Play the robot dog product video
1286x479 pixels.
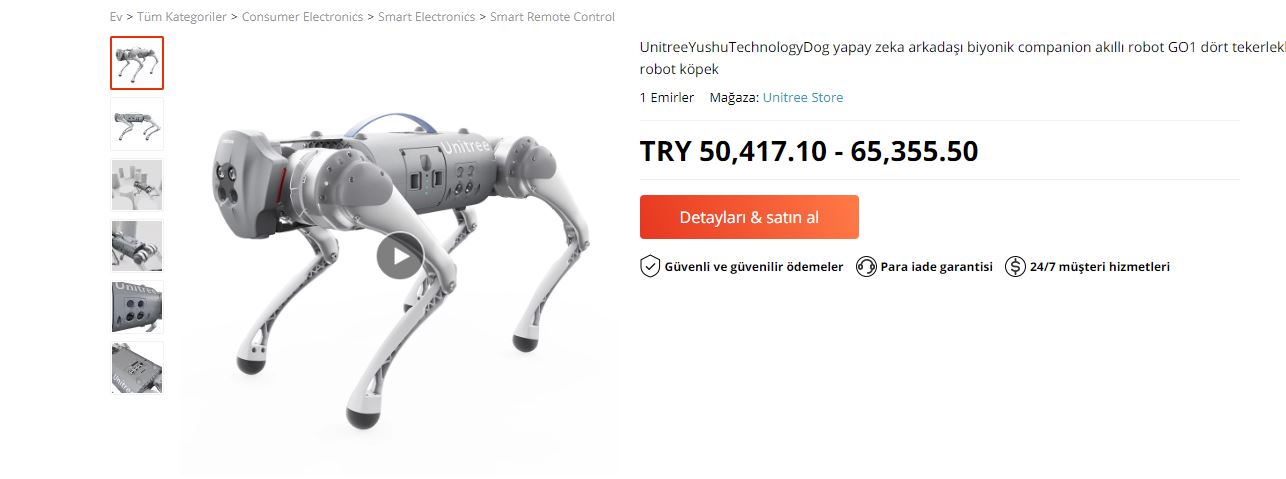pos(400,256)
